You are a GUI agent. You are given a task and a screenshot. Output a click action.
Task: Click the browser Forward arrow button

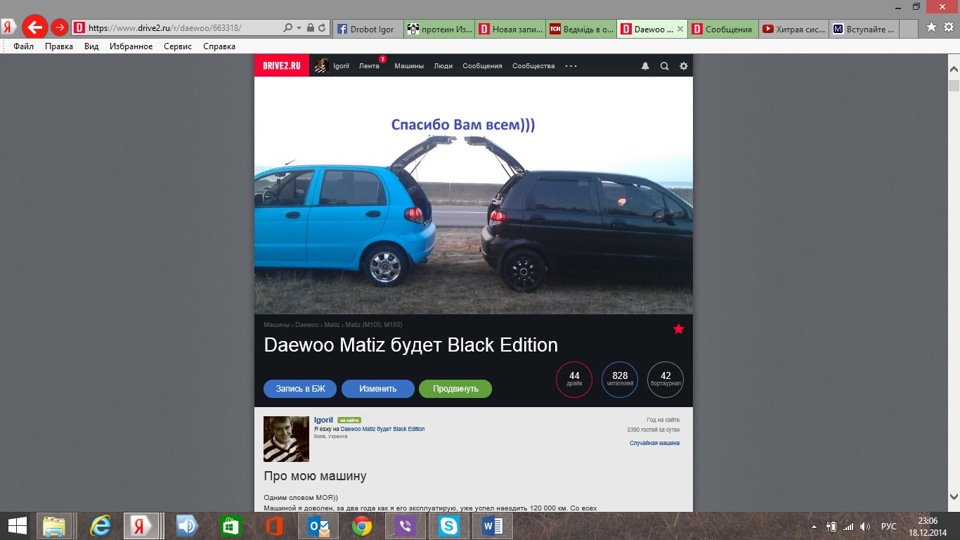(x=59, y=28)
